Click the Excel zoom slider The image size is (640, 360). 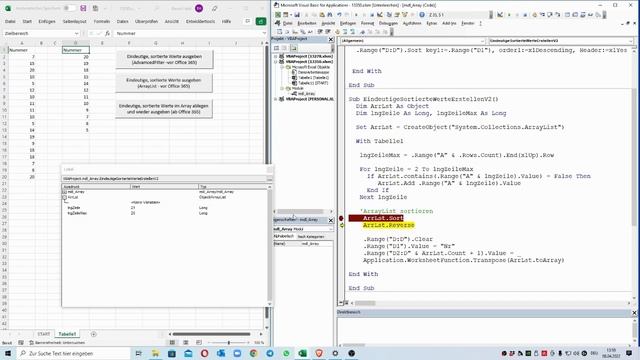229,342
